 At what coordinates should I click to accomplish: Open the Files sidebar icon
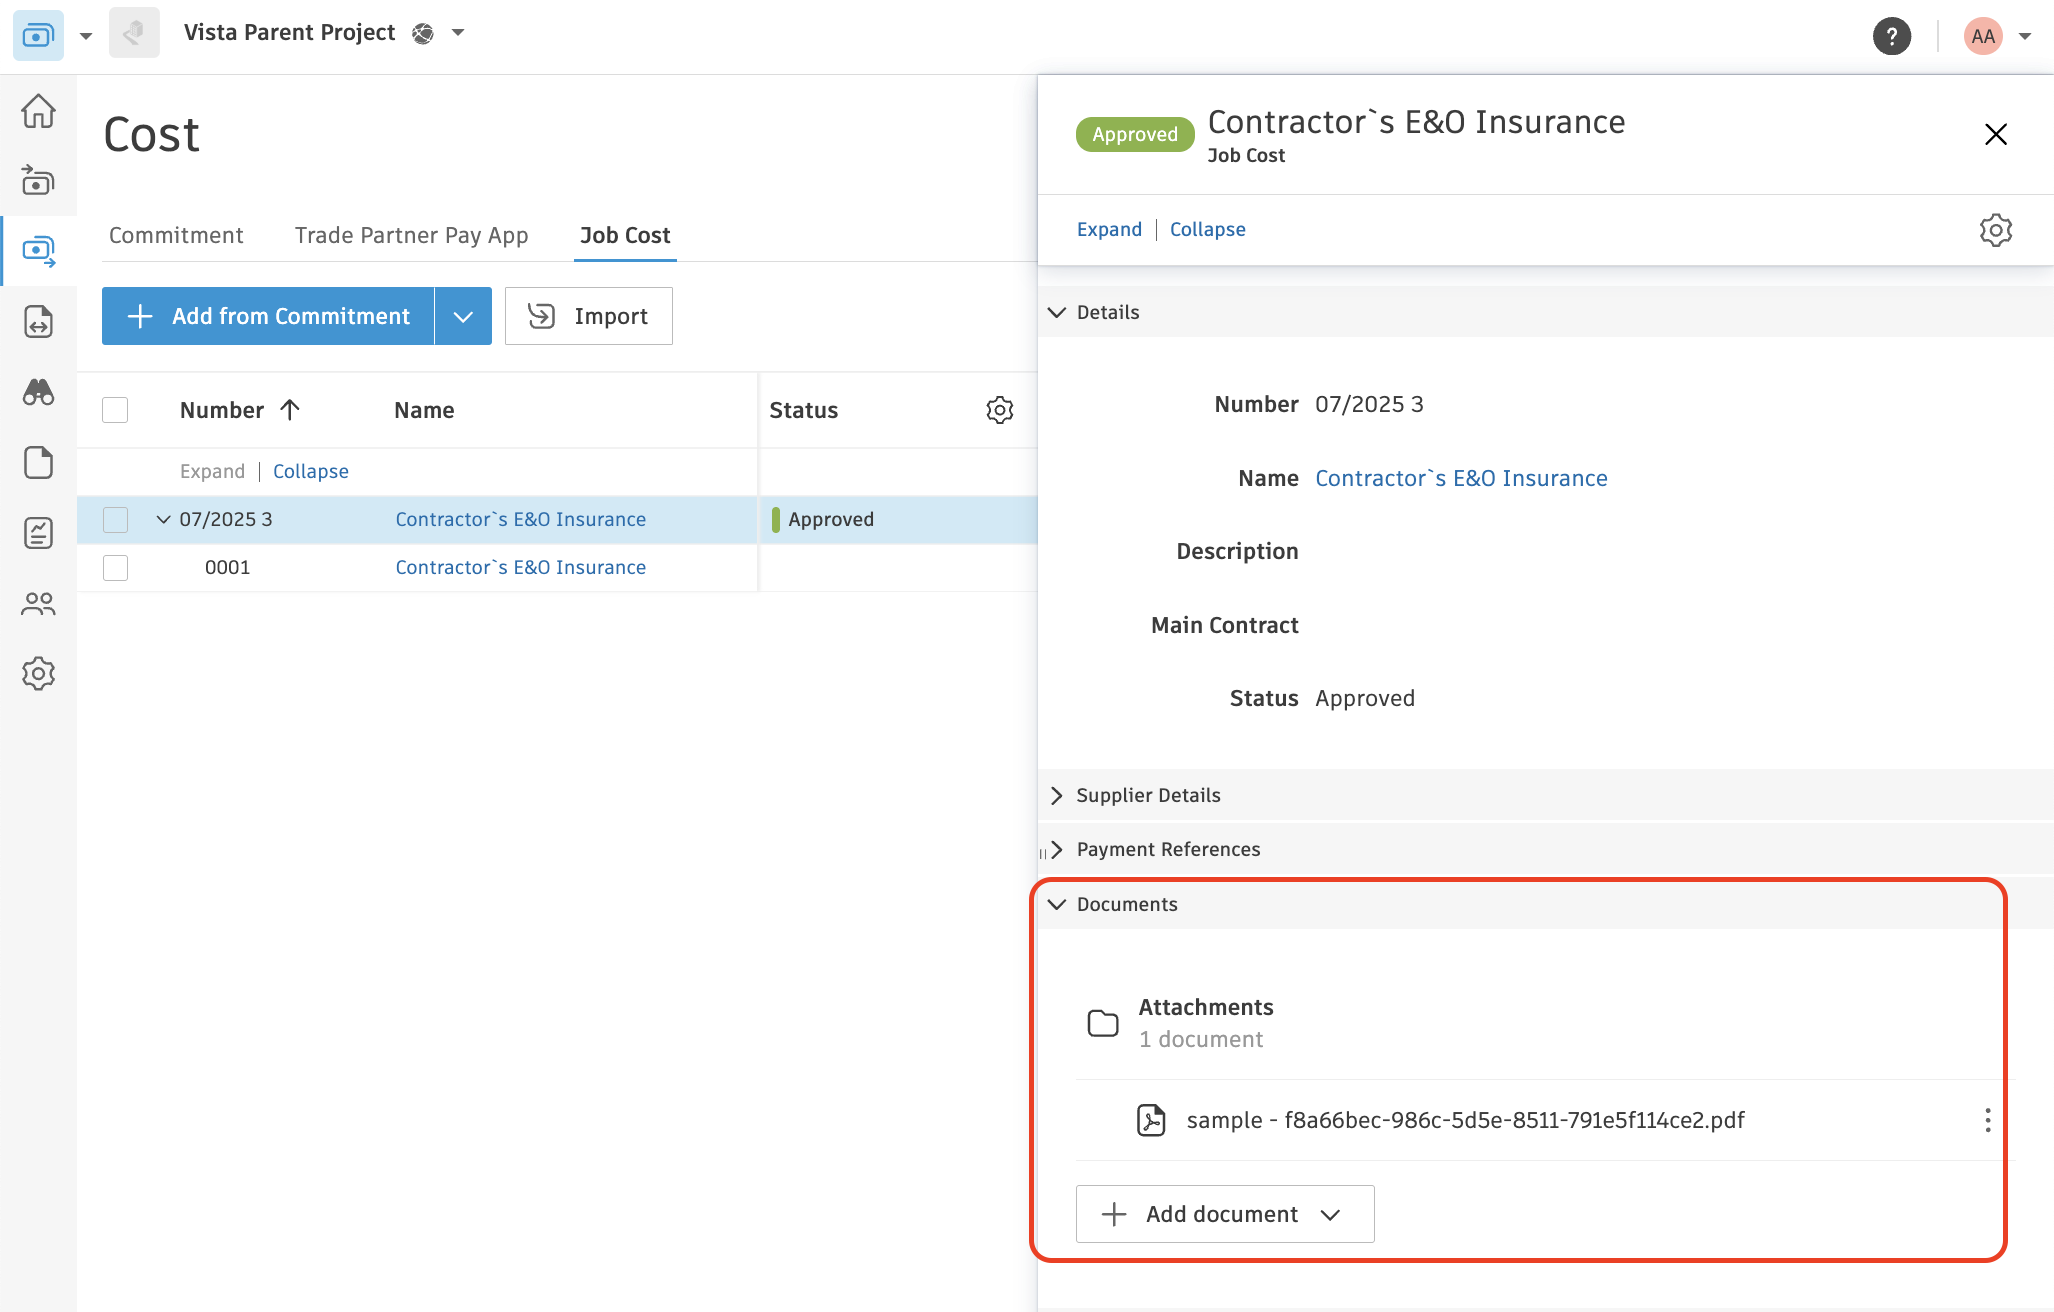tap(38, 462)
